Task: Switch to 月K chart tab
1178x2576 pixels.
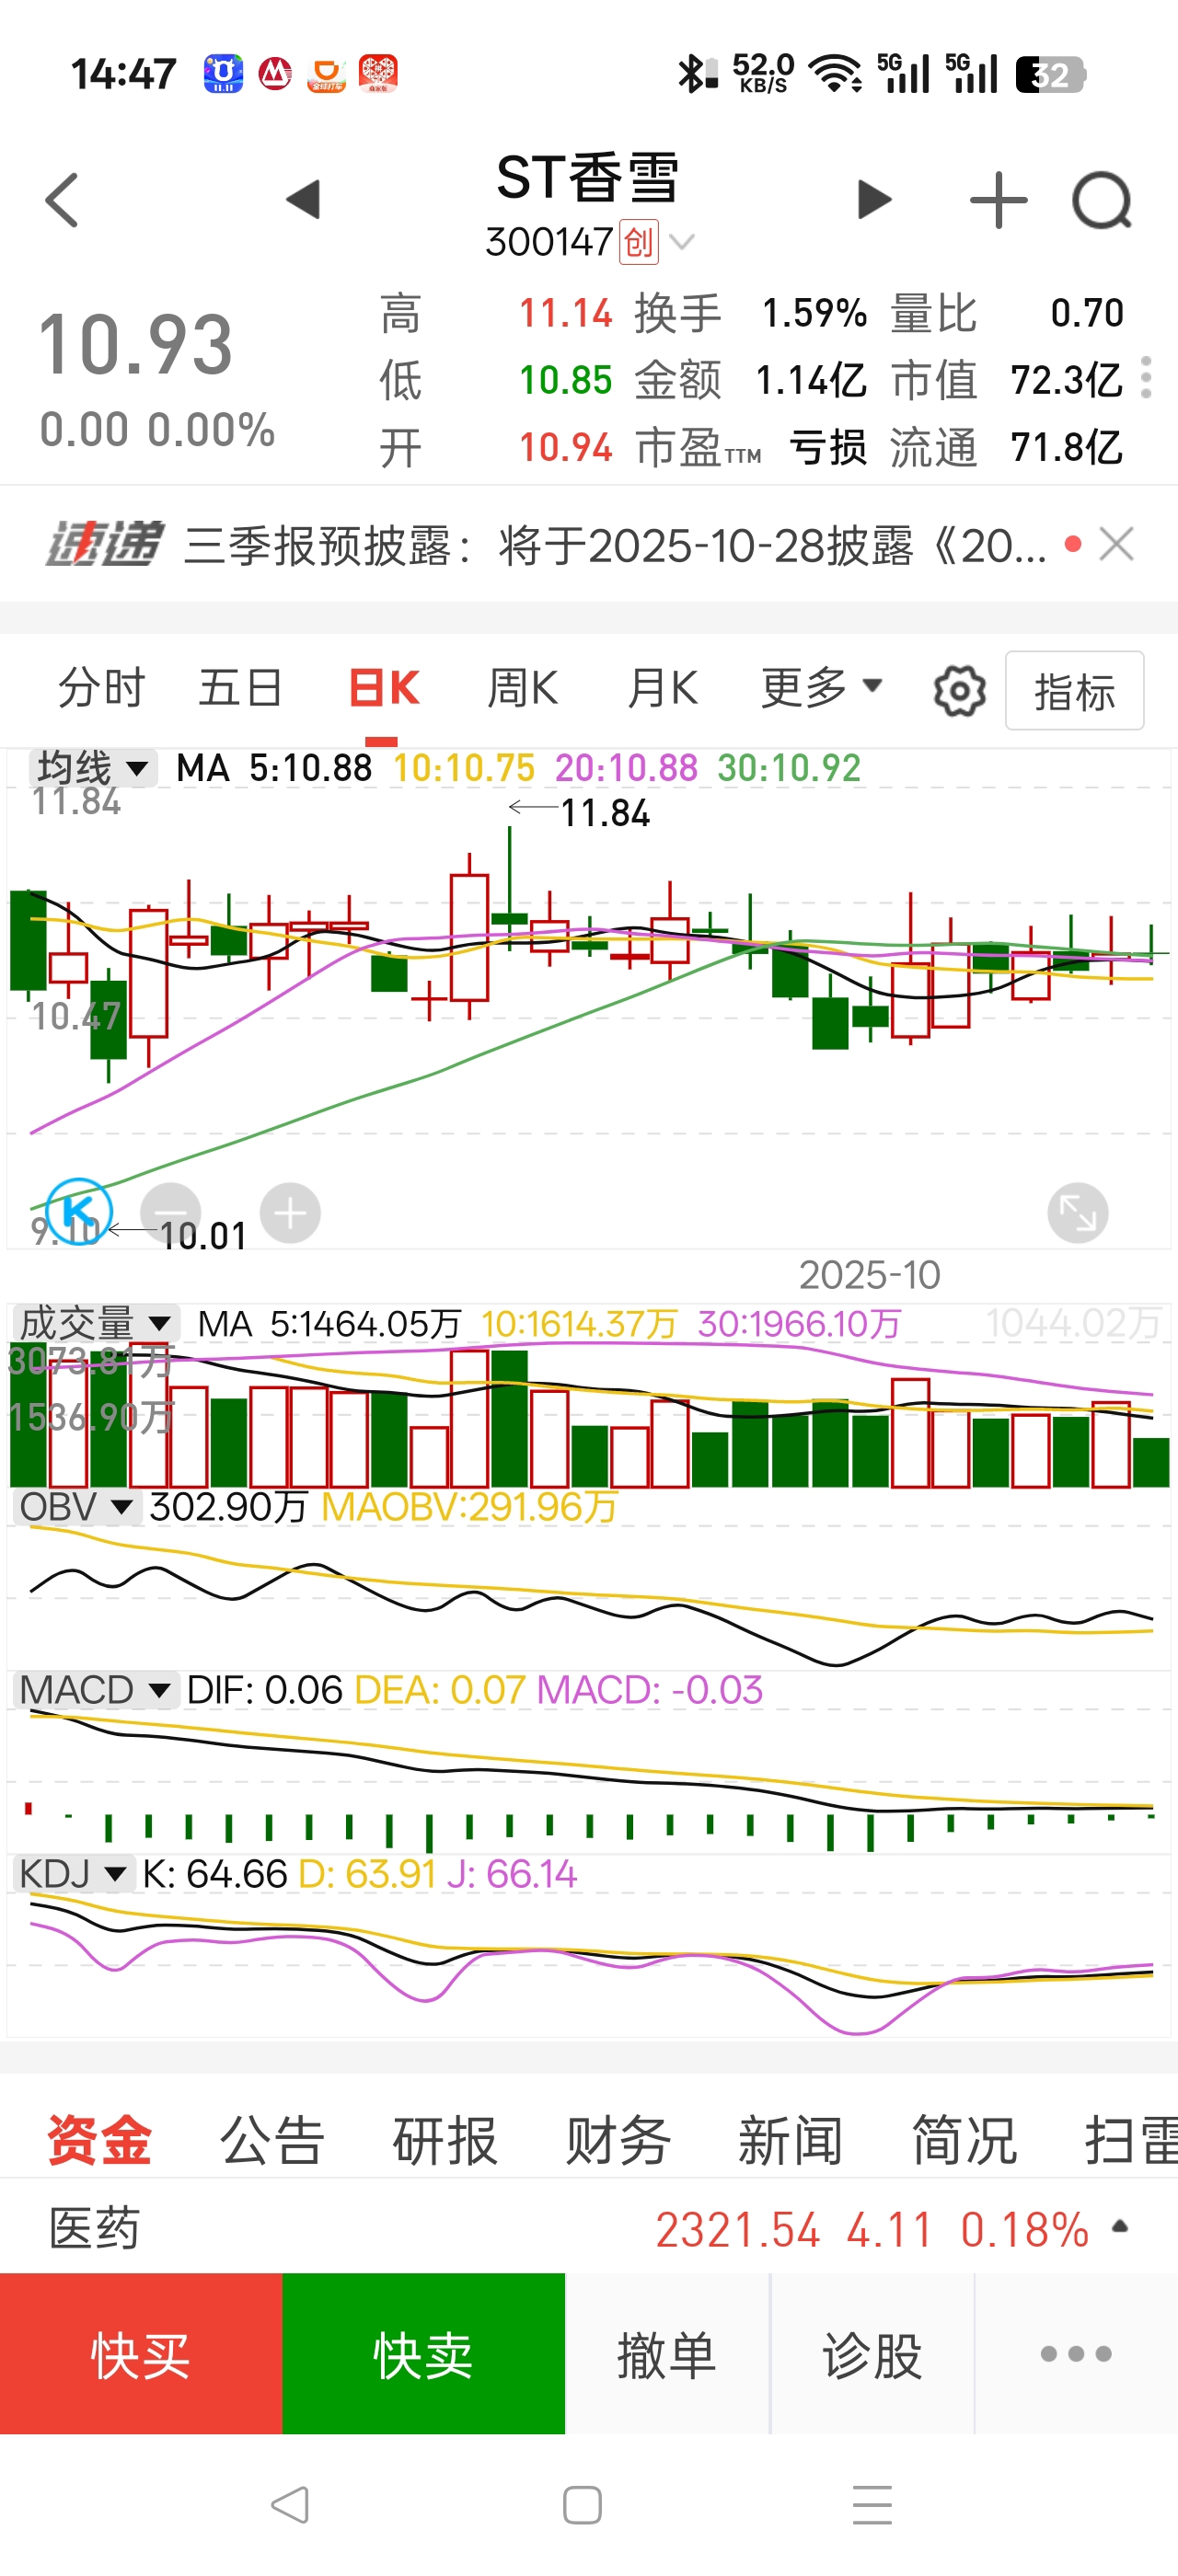Action: coord(662,688)
